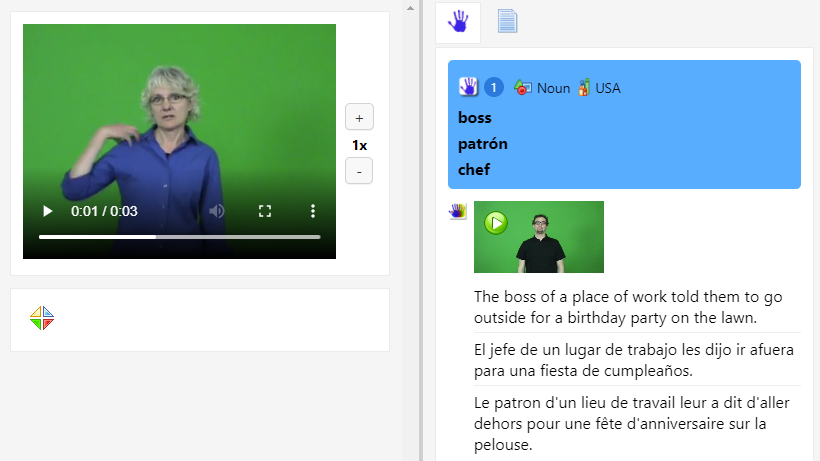Image resolution: width=820 pixels, height=461 pixels.
Task: Click the green play button on the thumbnail
Action: point(496,223)
